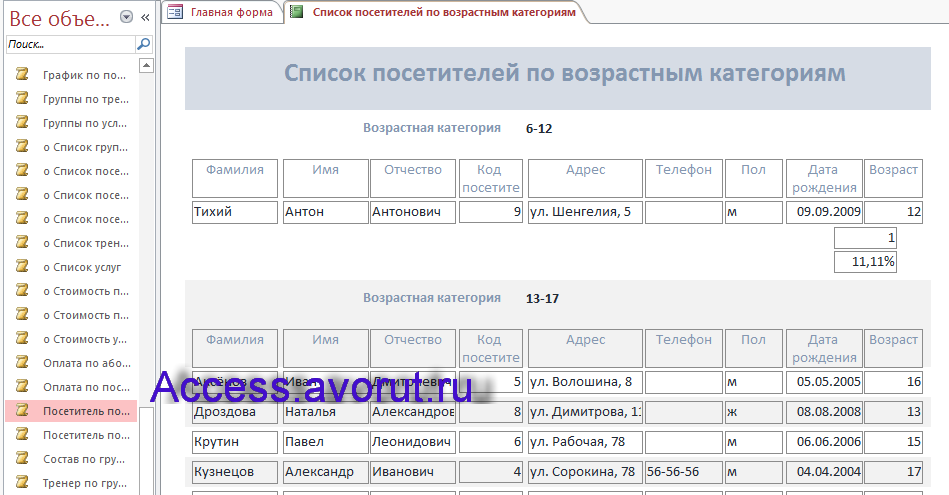
Task: Click the surname cell Крутин
Action: click(x=235, y=442)
